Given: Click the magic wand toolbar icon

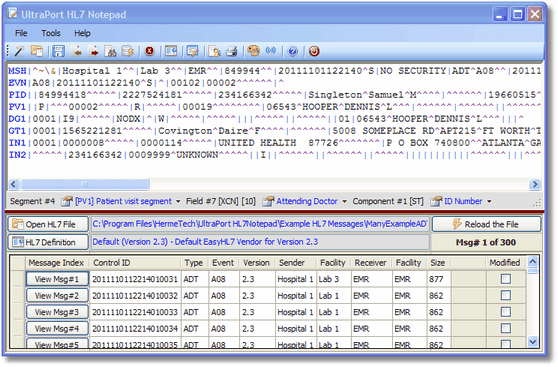Looking at the screenshot, I should [x=19, y=51].
